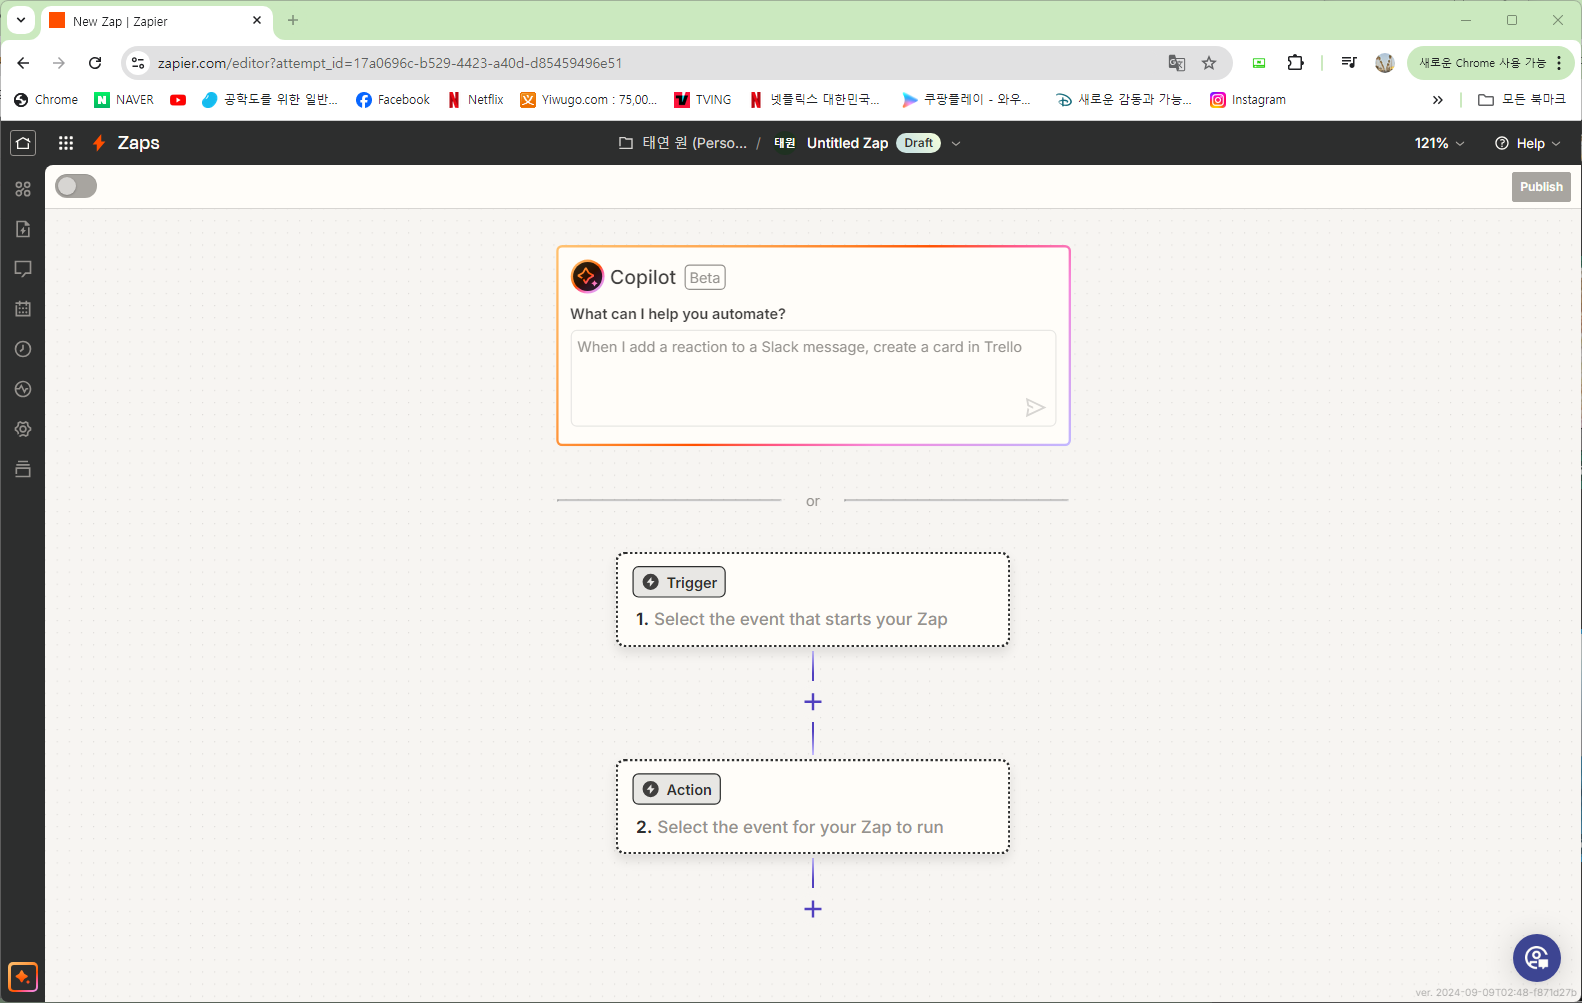Open the Help dropdown

click(x=1527, y=143)
